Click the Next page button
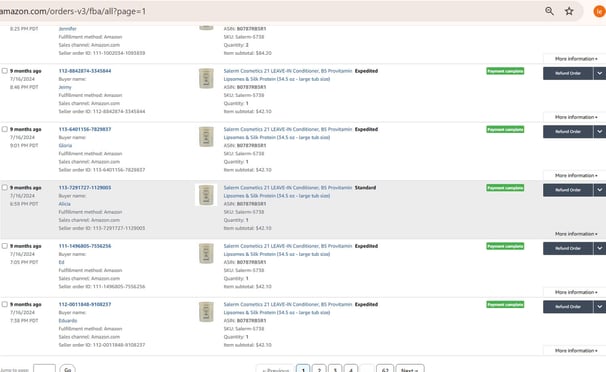Viewport: 606px width, 372px height. point(410,369)
